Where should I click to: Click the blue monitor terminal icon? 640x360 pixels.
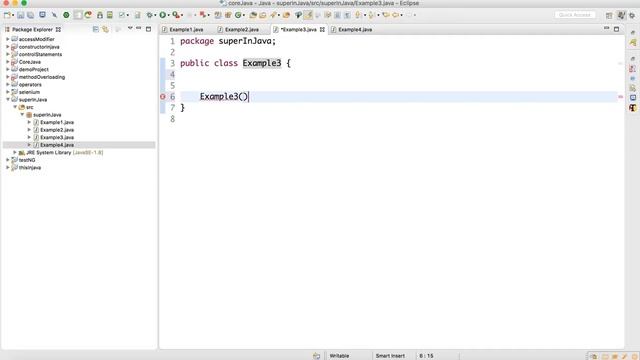click(42, 15)
